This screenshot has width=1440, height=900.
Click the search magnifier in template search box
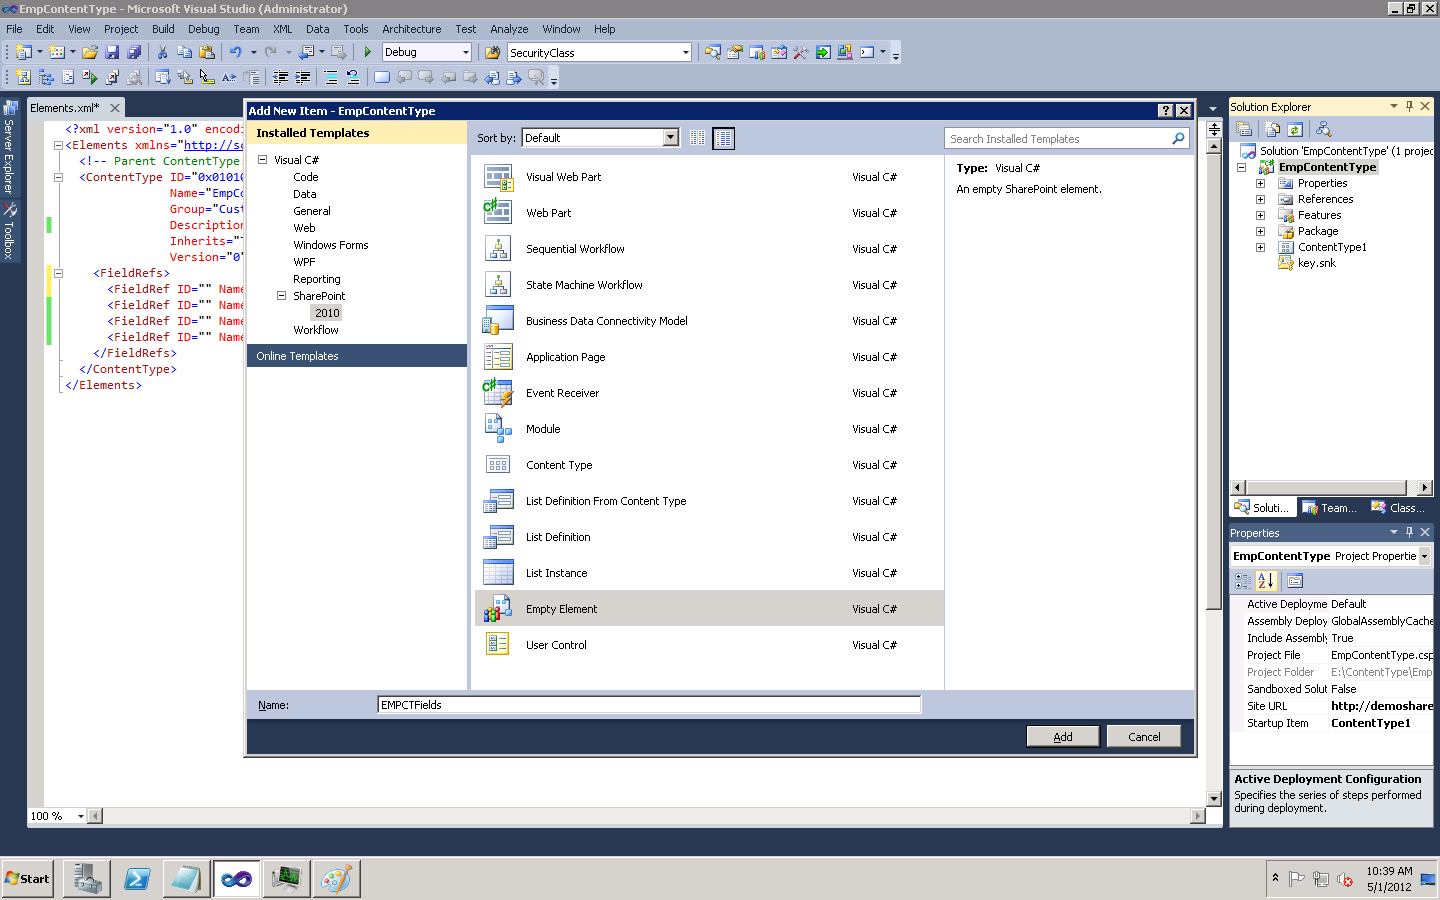(1178, 139)
